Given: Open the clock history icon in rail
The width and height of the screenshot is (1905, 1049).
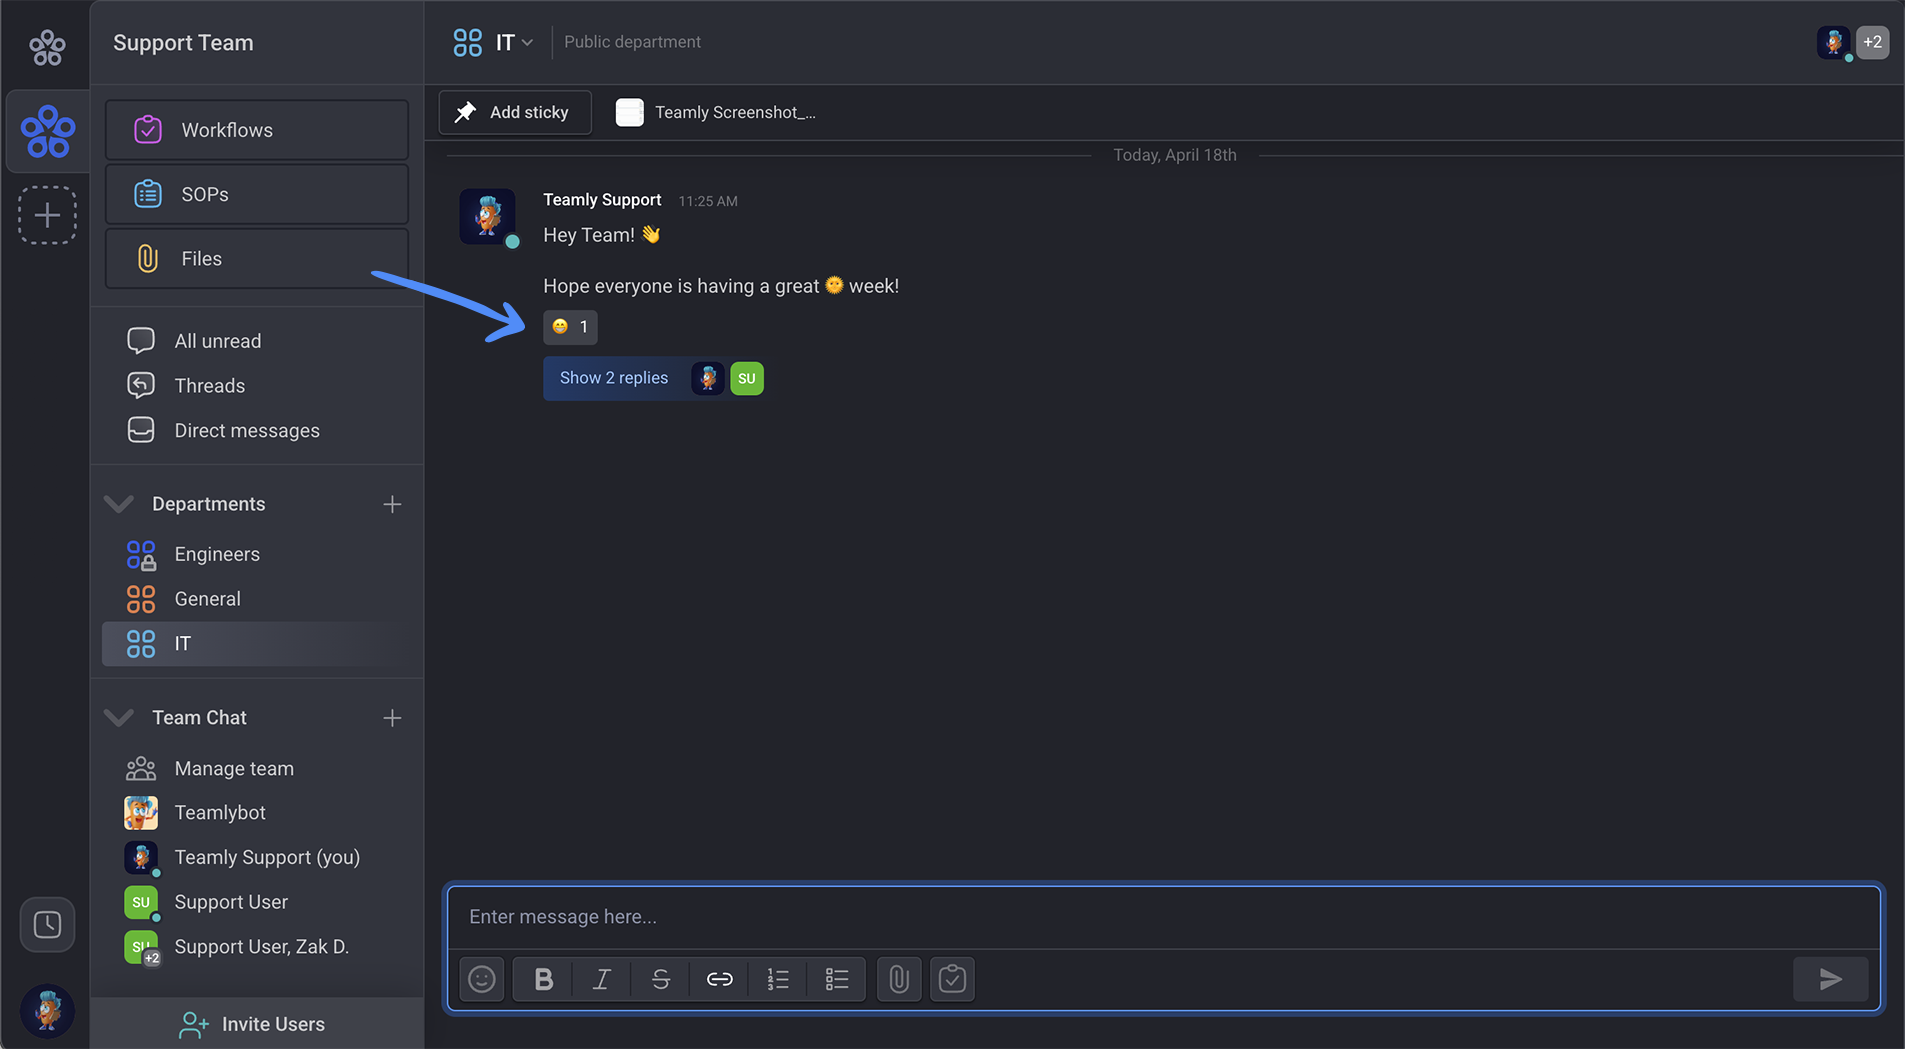Looking at the screenshot, I should point(47,924).
